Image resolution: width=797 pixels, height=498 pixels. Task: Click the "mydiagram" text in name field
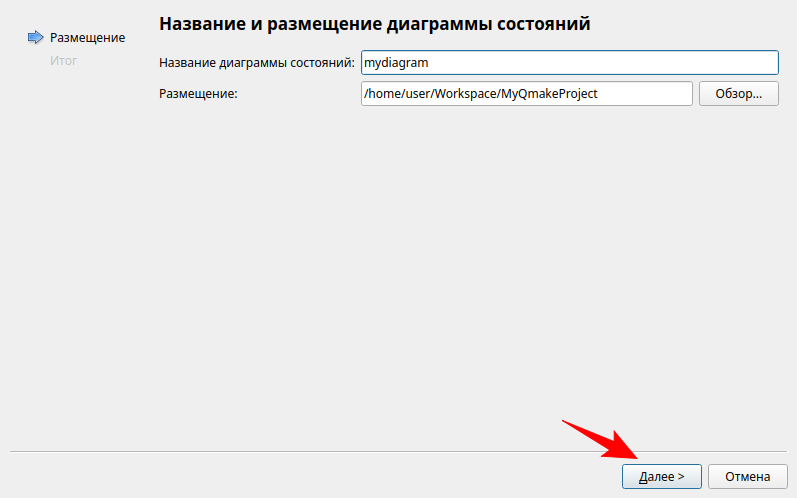(x=396, y=63)
